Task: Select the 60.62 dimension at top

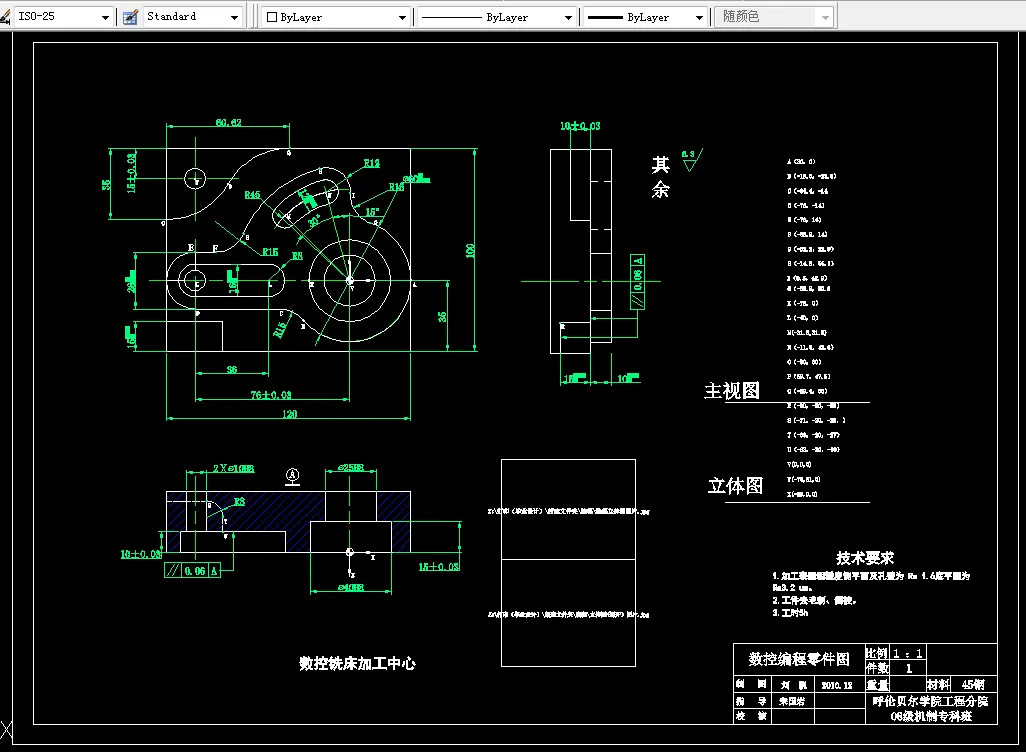Action: 228,122
